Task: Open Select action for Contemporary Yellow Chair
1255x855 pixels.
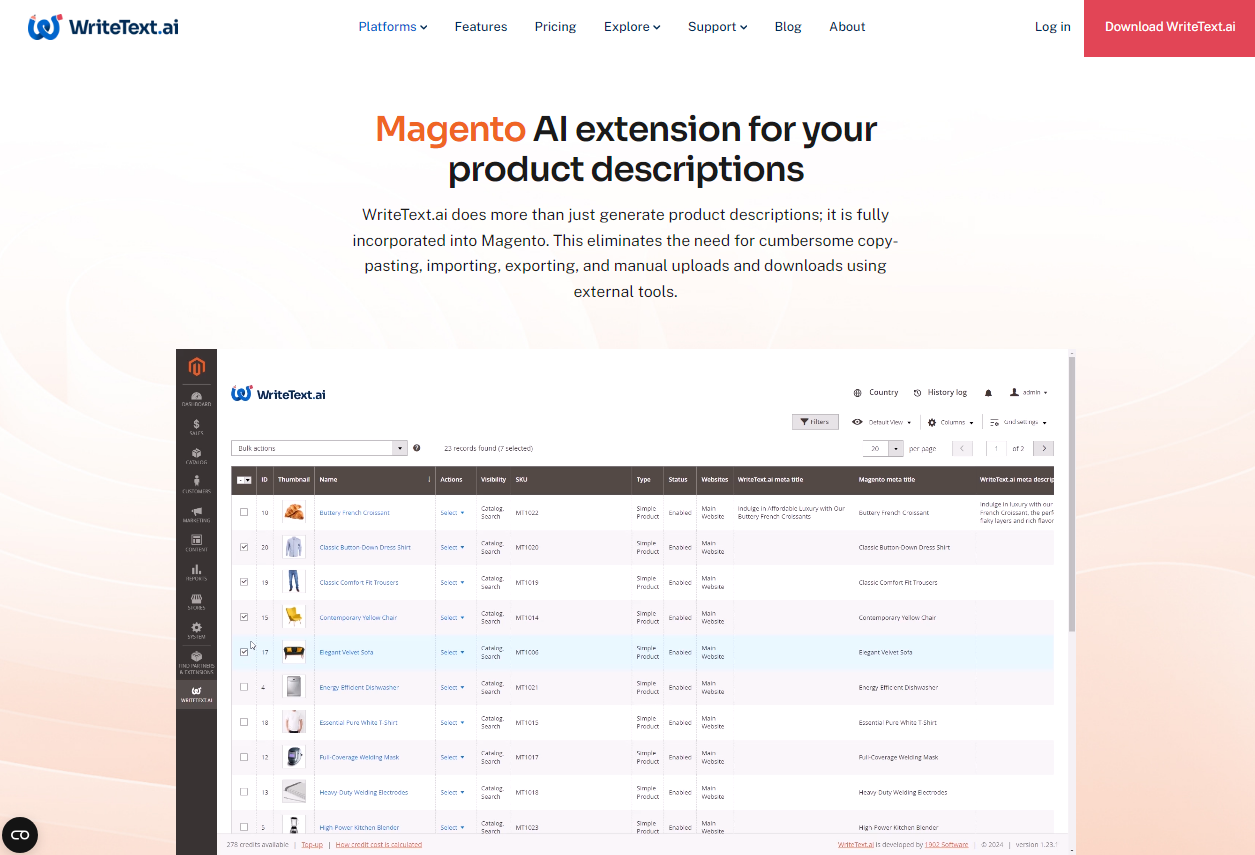Action: (452, 618)
